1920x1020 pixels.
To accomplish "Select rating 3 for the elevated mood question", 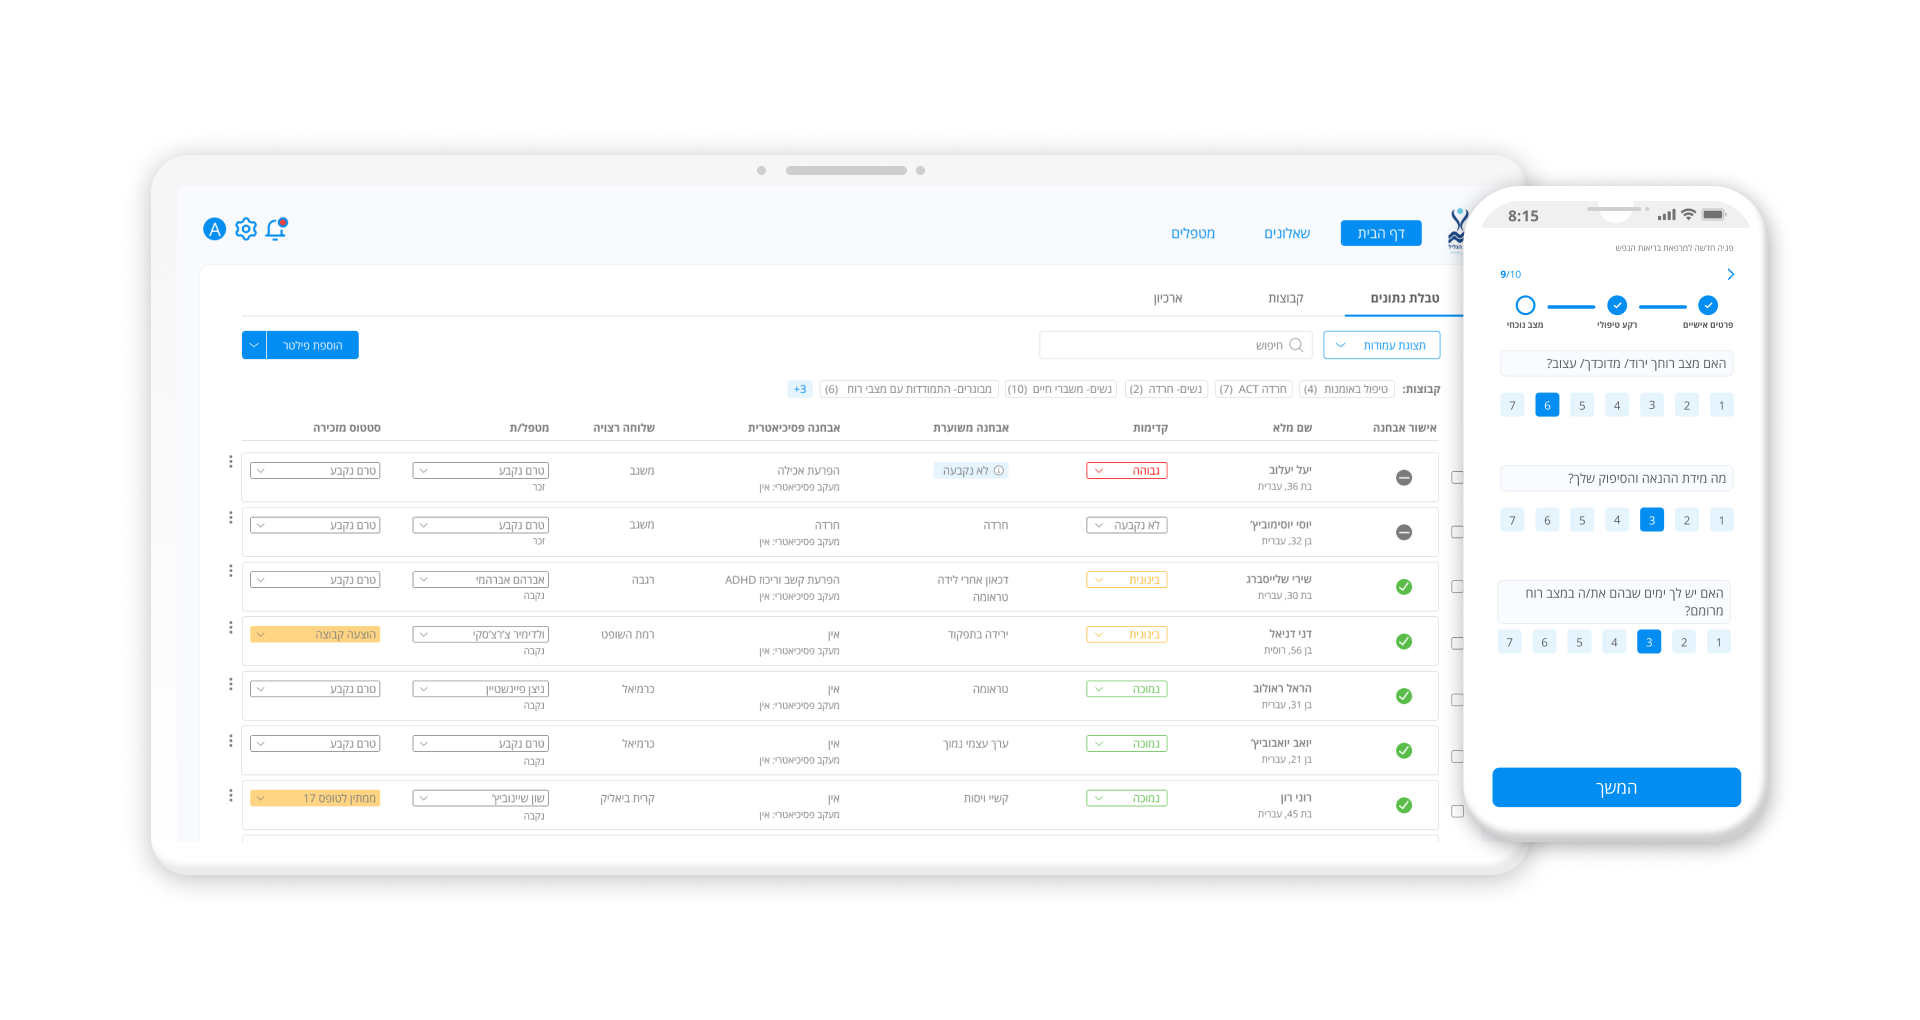I will 1648,642.
